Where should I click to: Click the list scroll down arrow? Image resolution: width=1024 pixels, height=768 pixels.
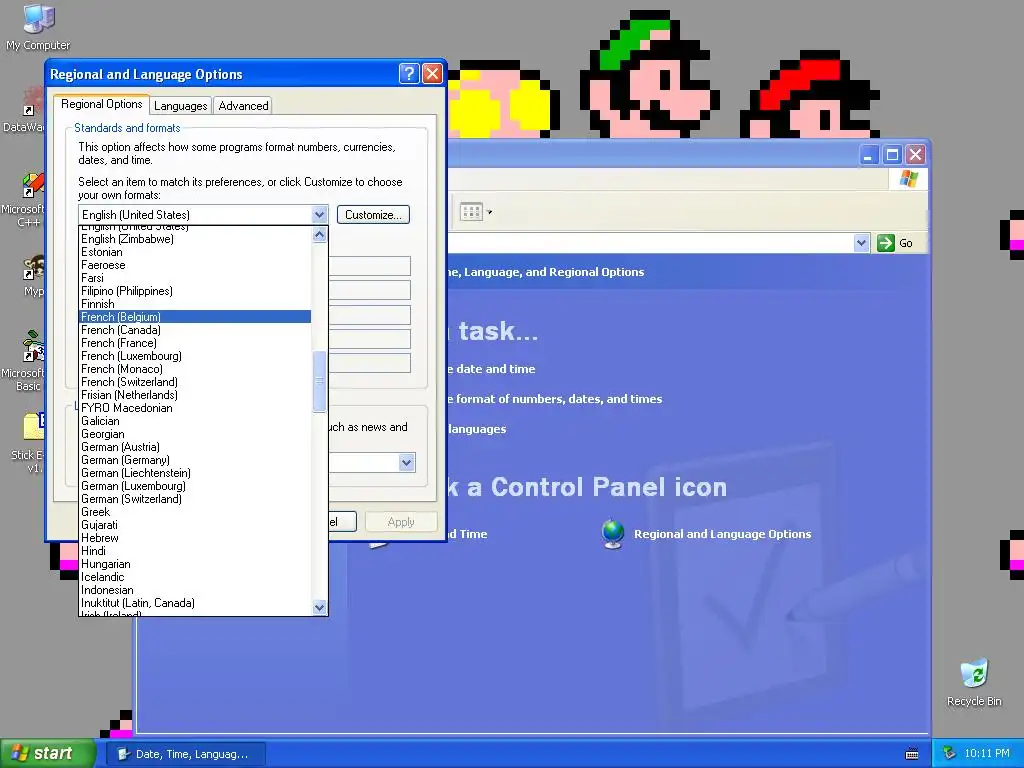click(319, 607)
